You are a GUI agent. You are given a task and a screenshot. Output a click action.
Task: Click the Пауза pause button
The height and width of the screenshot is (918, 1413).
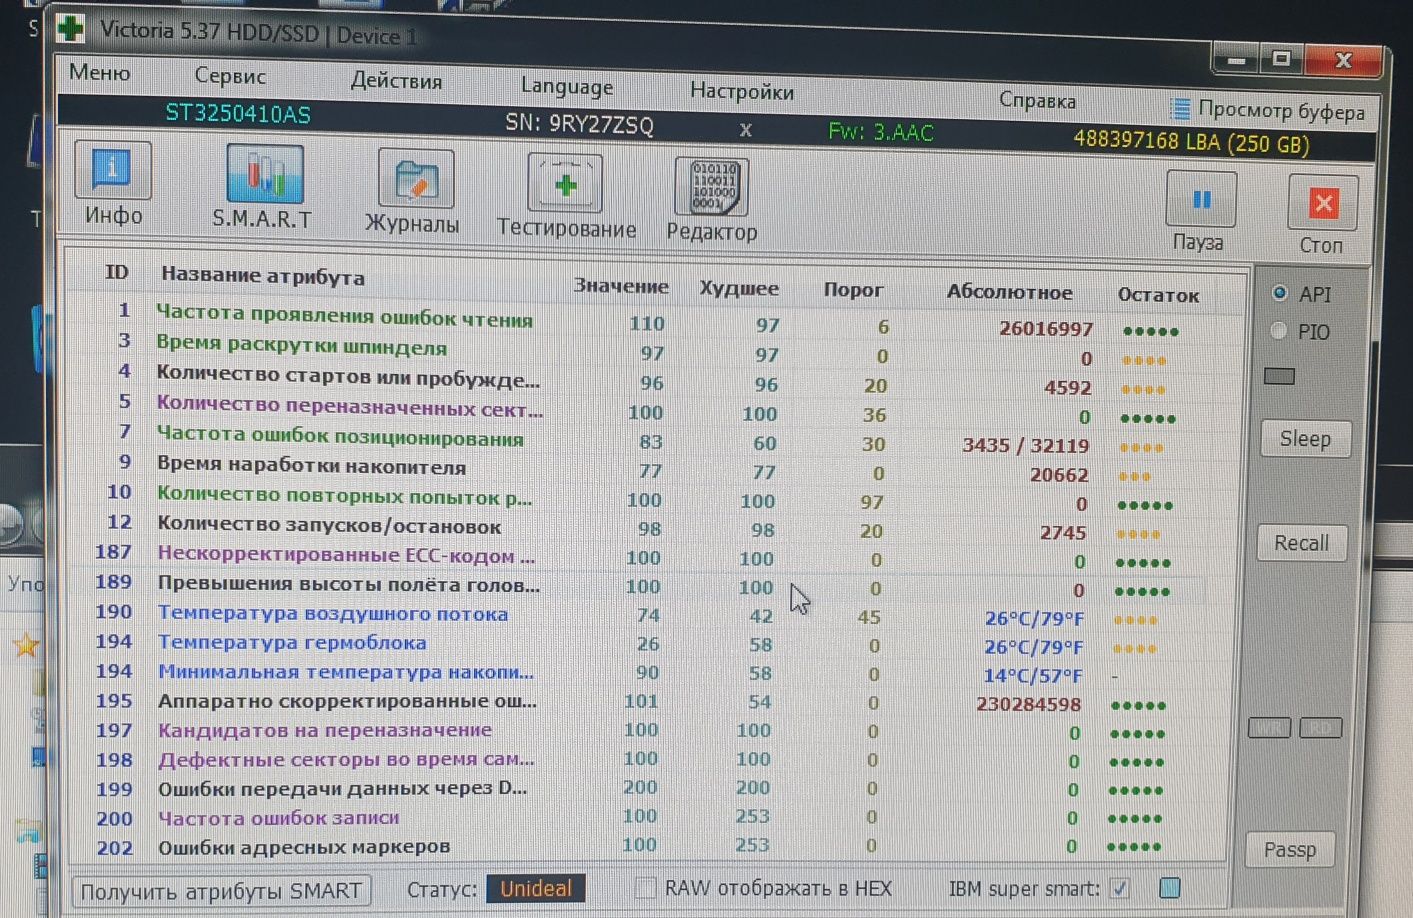1199,211
